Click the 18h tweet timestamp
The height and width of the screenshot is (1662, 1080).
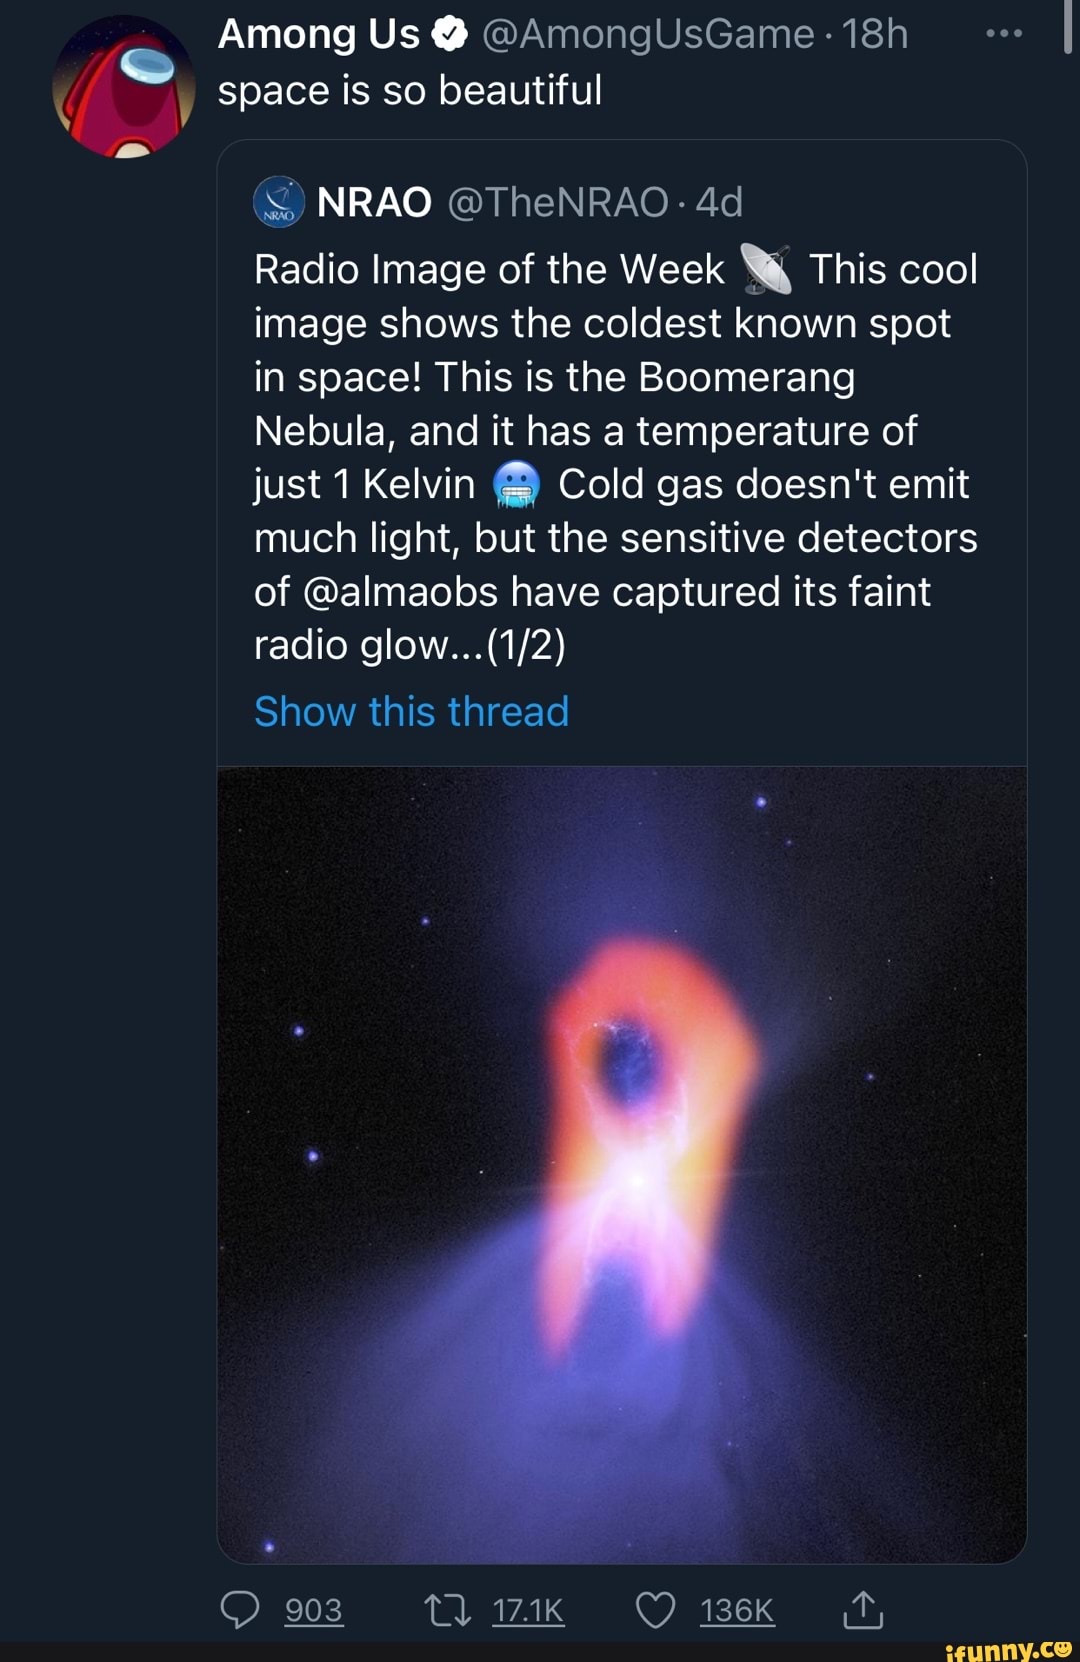pos(875,35)
